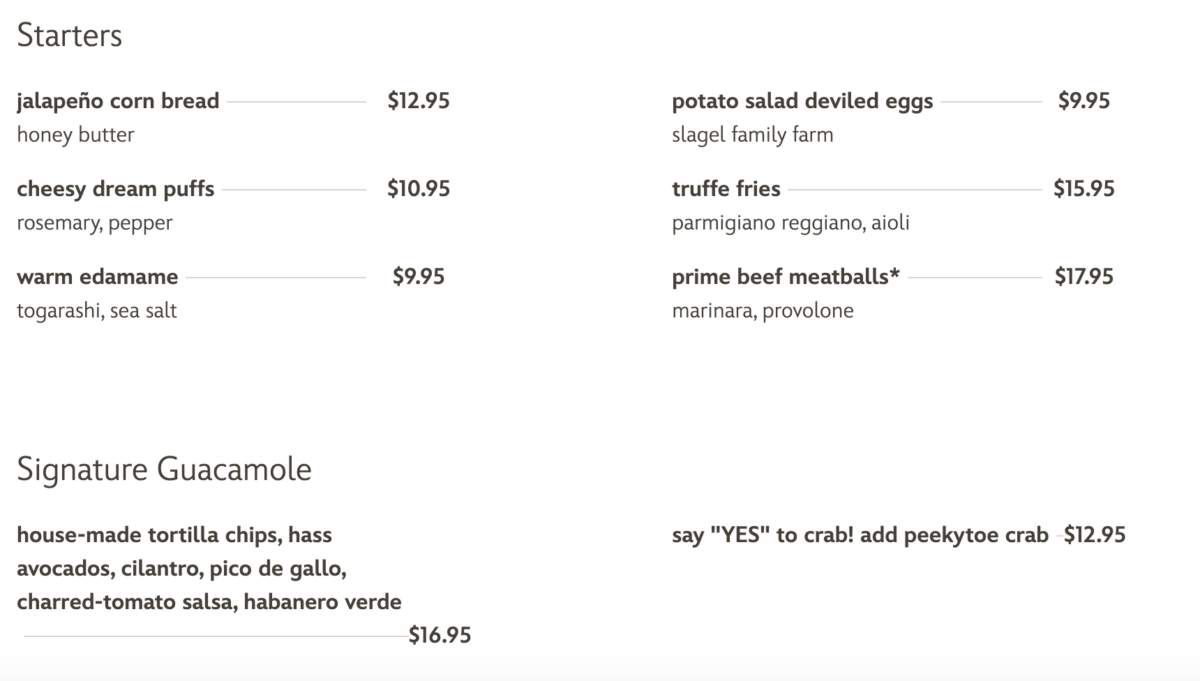
Task: Click the $9.95 deviled eggs price
Action: pyautogui.click(x=1084, y=101)
